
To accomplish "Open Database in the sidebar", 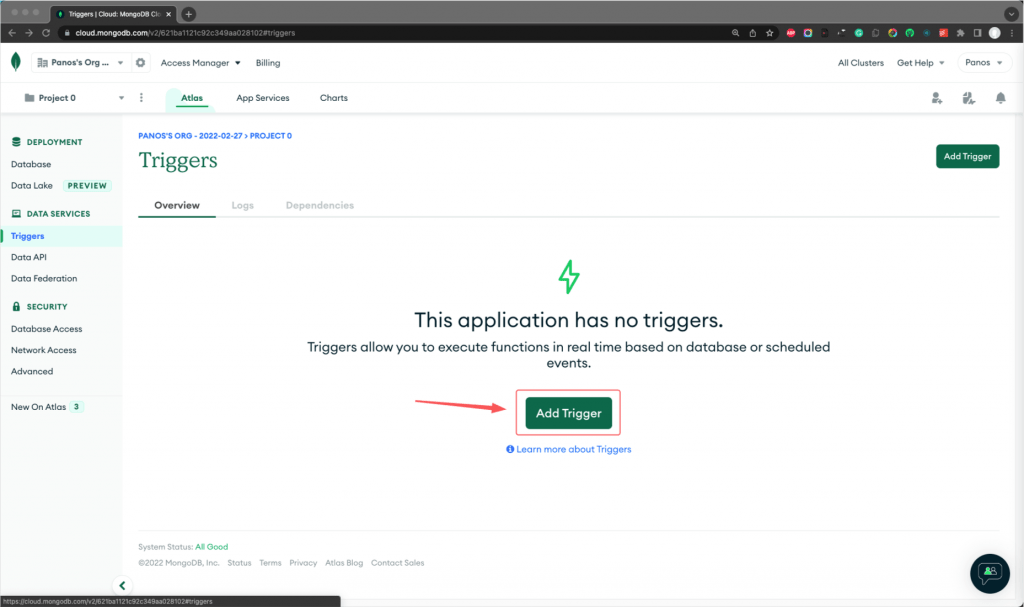I will click(31, 165).
